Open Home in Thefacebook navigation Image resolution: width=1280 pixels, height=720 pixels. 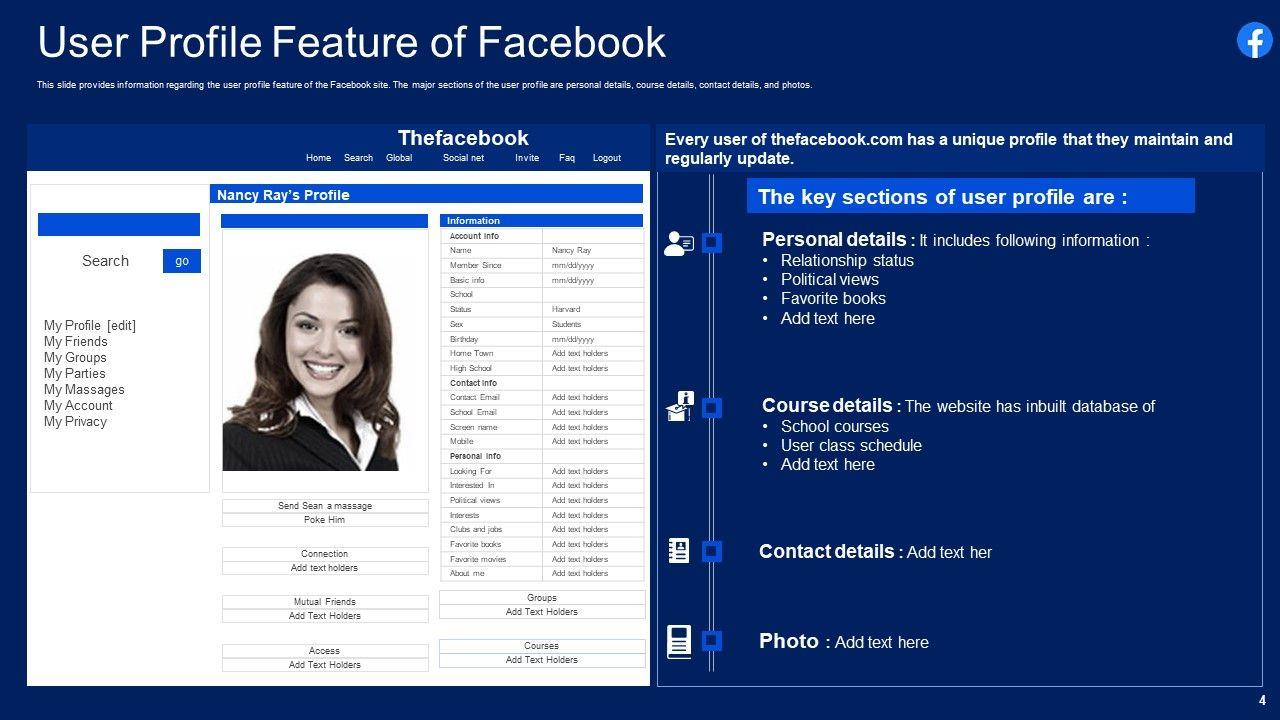point(318,158)
